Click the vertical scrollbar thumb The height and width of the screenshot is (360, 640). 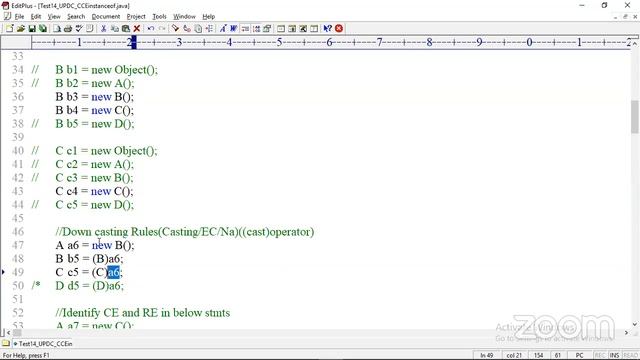634,117
